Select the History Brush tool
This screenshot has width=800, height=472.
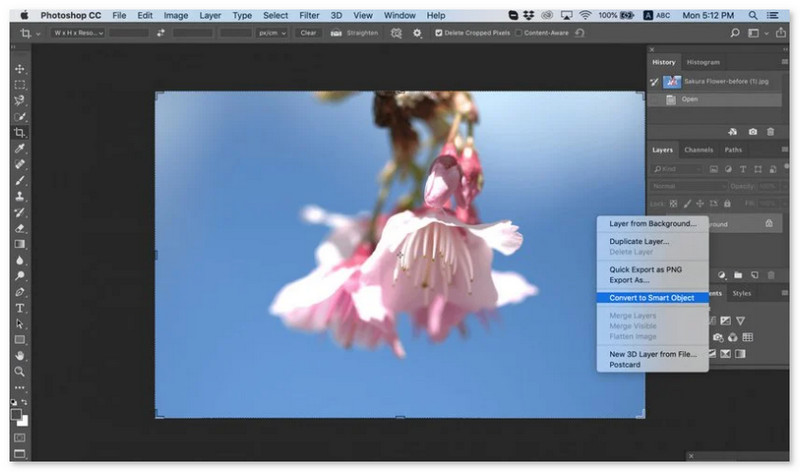(x=20, y=212)
